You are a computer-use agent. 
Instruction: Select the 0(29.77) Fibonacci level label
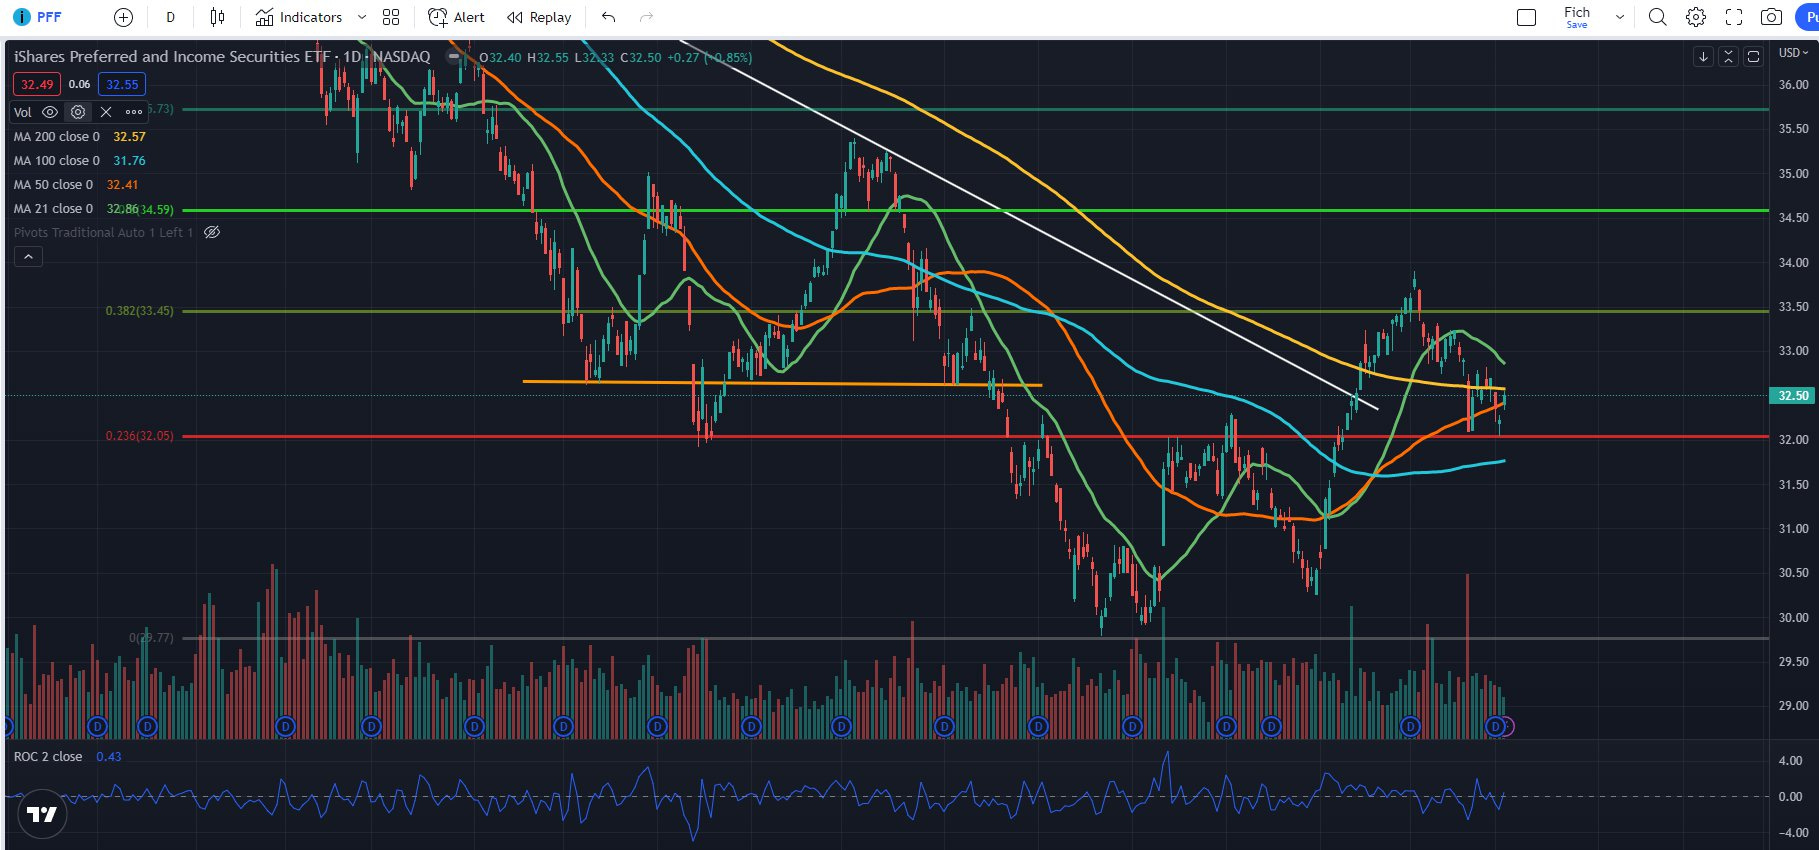click(x=151, y=637)
